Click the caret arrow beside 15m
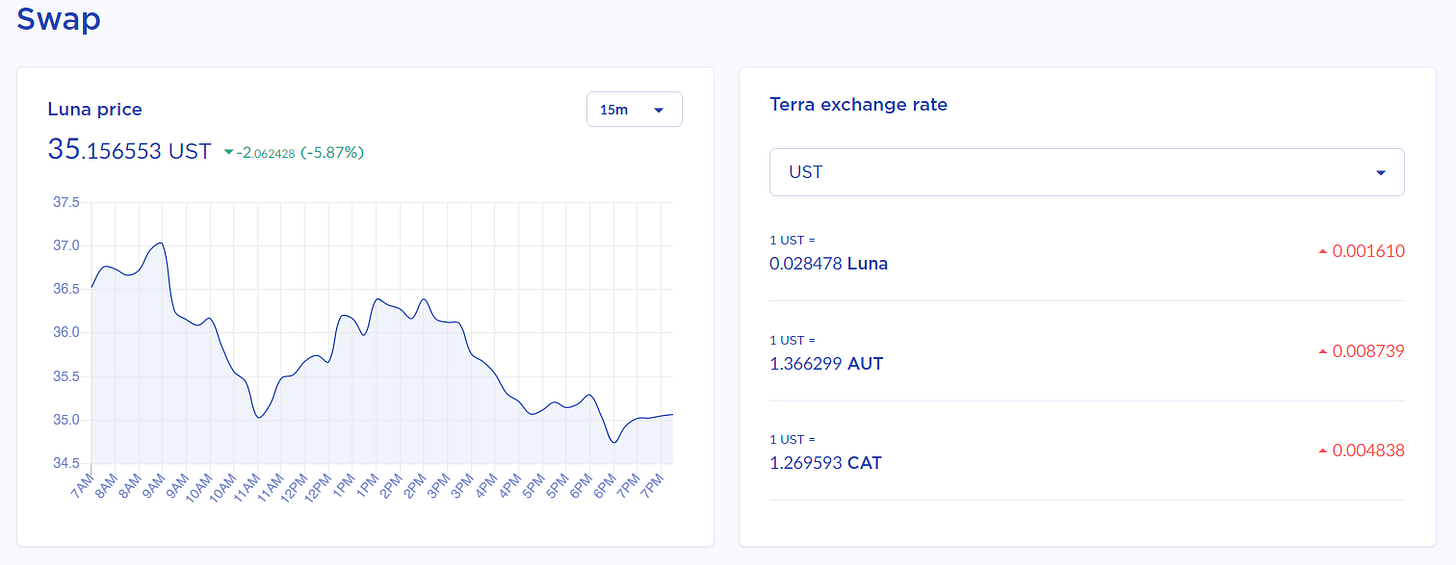 tap(658, 110)
